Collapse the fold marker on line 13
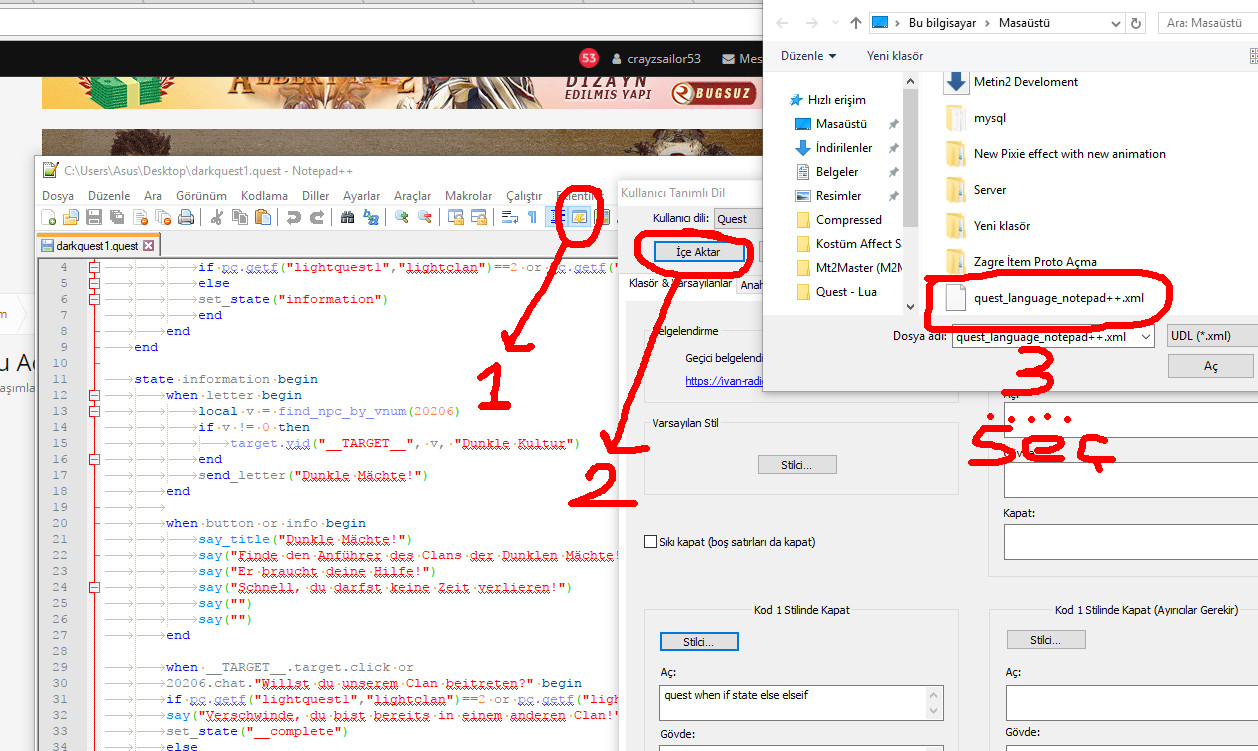Screen dimensions: 1258x751 tap(94, 411)
